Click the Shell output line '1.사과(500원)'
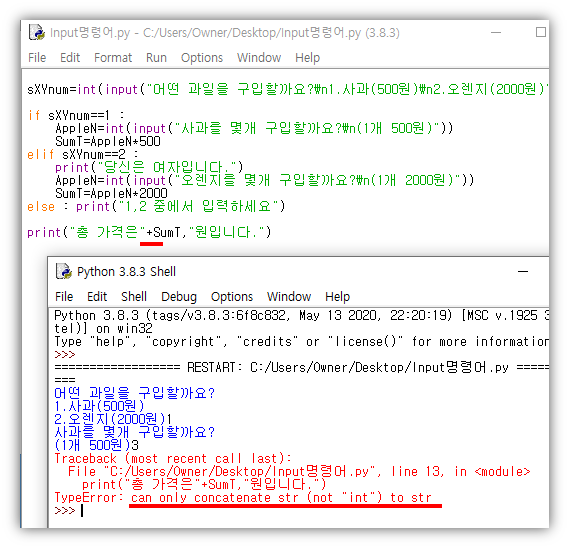The height and width of the screenshot is (548, 569). (99, 406)
